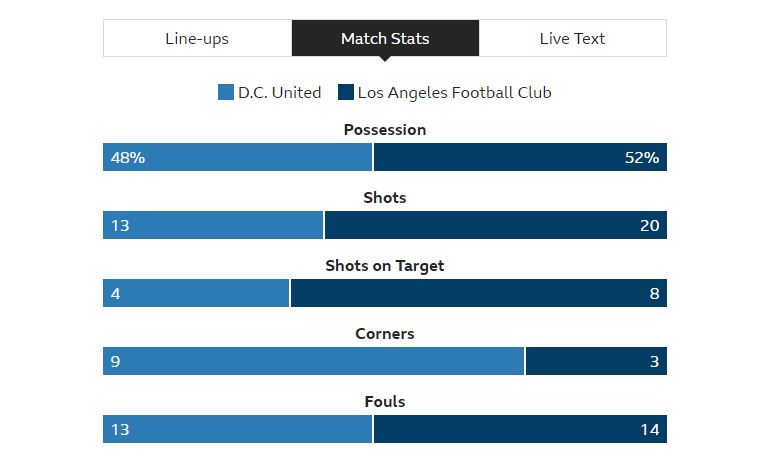Viewport: 762px width, 463px height.
Task: Click the Los Angeles Football Club legend swatch
Action: (x=346, y=92)
